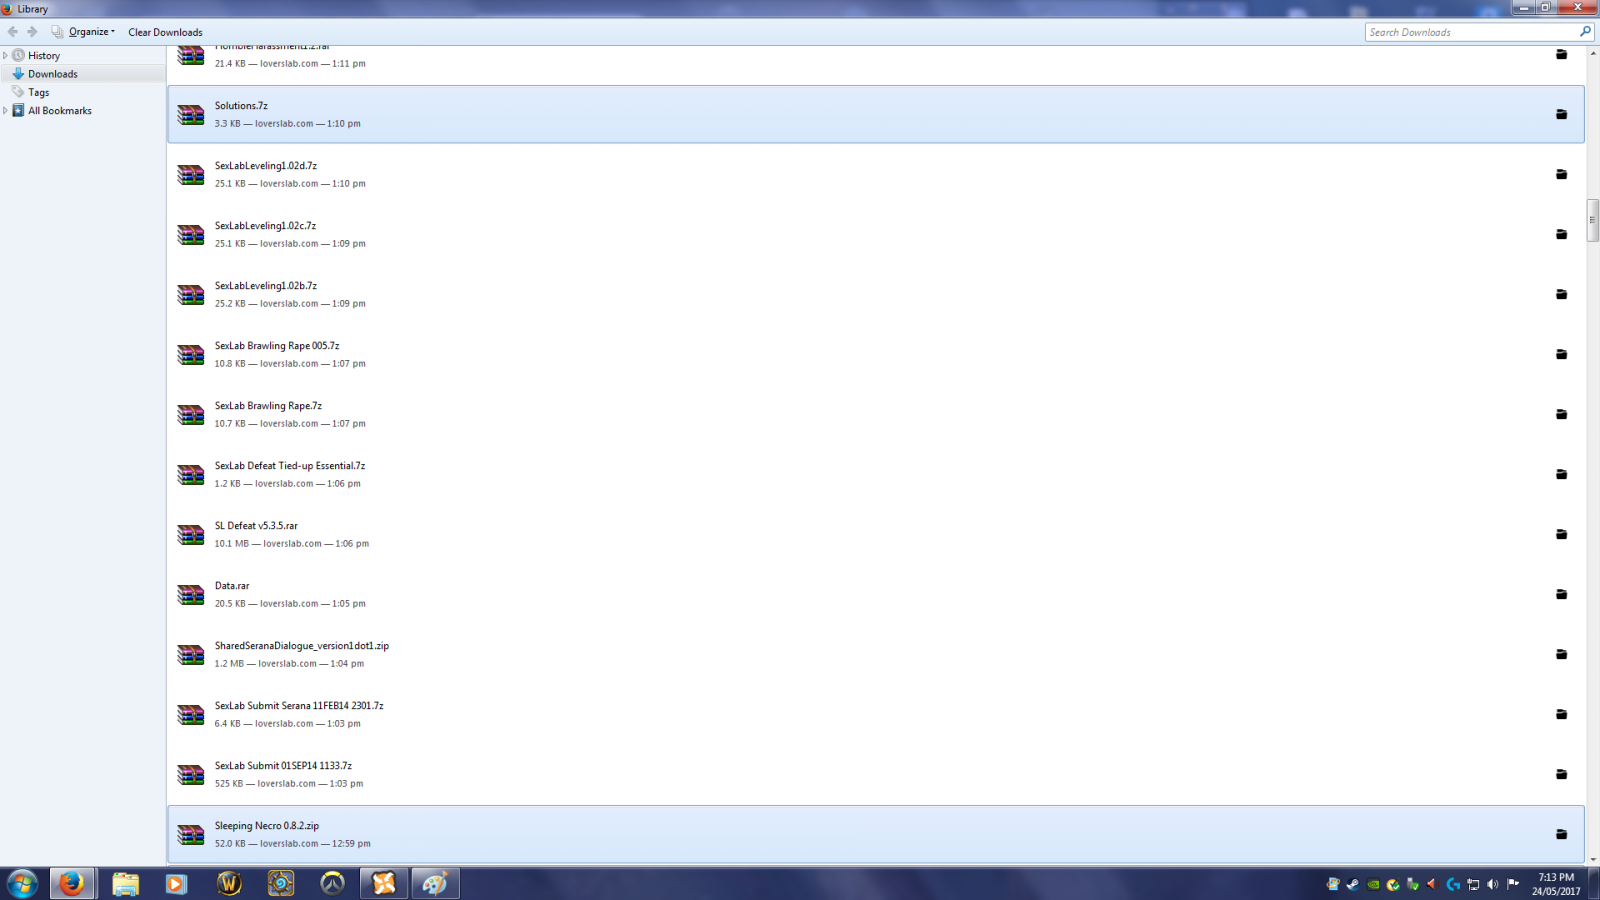
Task: Click the '3.3 KB — loverslab.com — 1:10 pm' details
Action: click(x=288, y=124)
